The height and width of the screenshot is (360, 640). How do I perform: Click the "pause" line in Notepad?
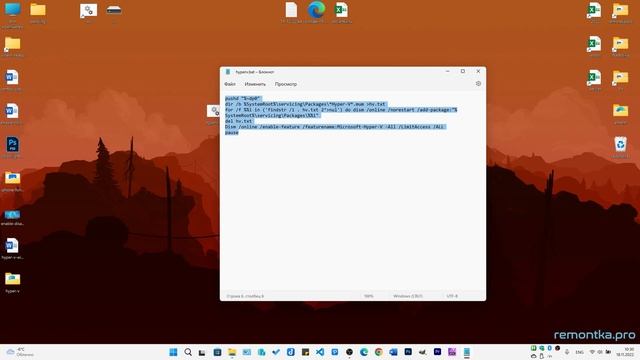click(x=231, y=133)
